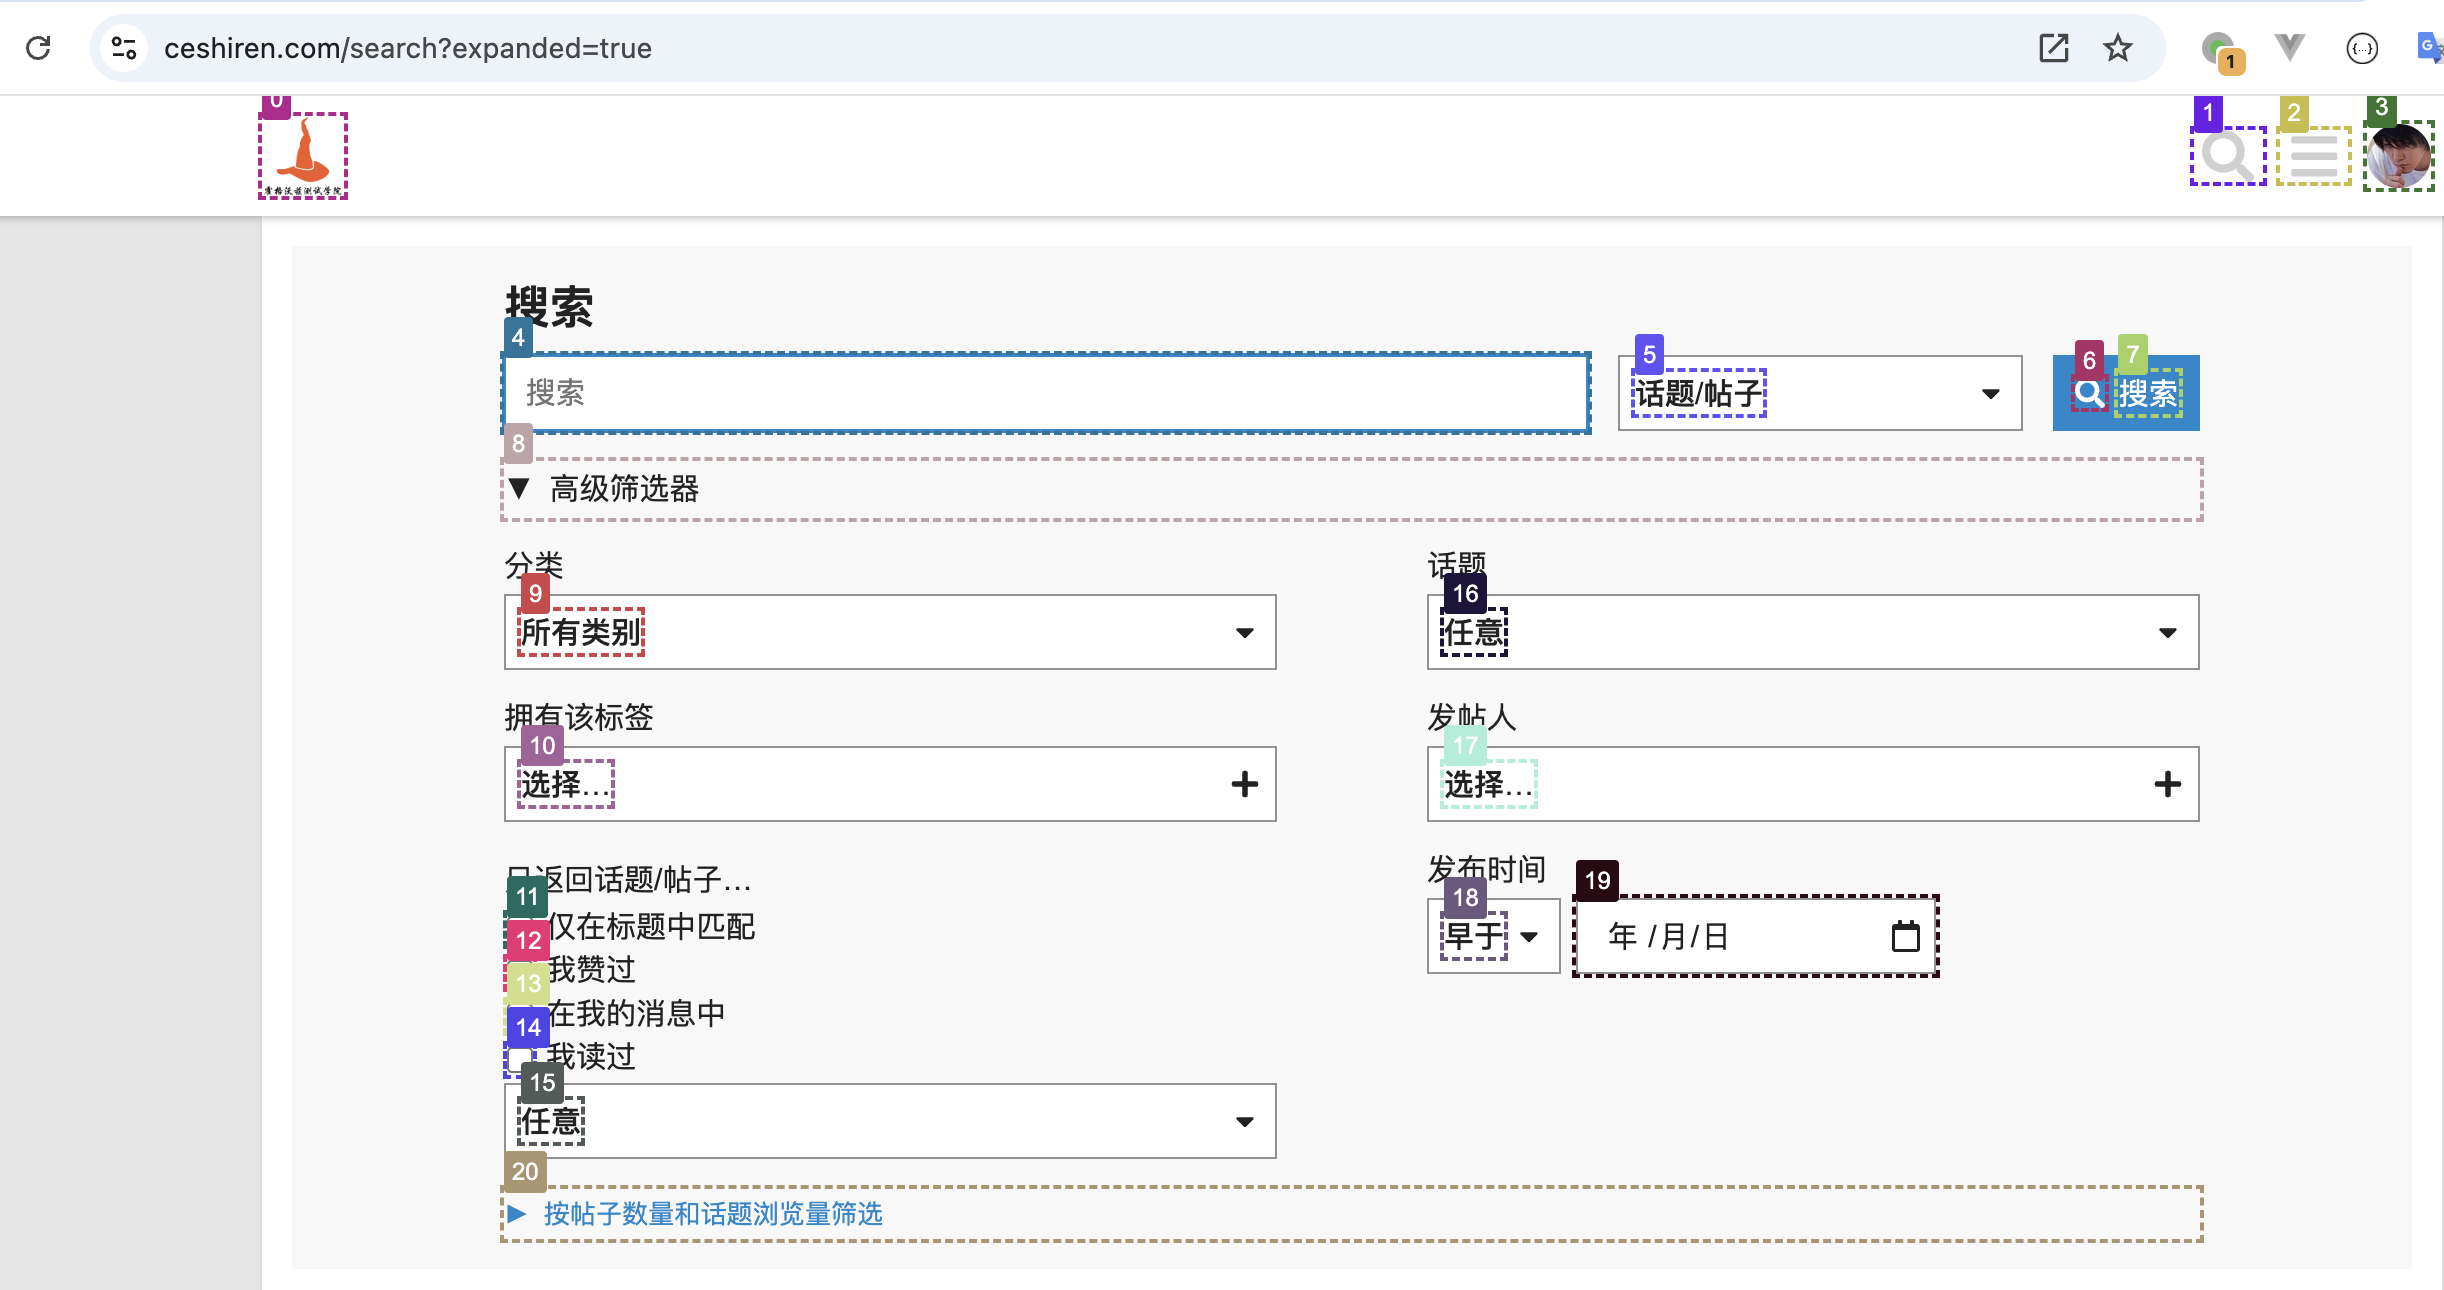The height and width of the screenshot is (1290, 2444).
Task: Click the main 搜索 text input
Action: click(x=1045, y=393)
